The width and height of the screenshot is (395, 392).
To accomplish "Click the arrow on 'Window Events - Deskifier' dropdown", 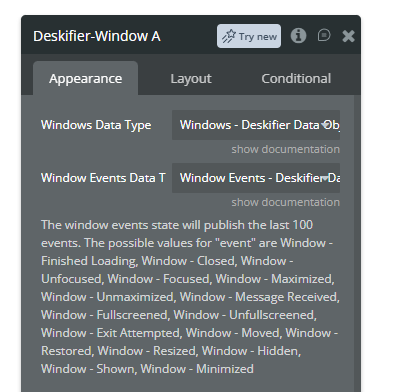I will tap(325, 178).
